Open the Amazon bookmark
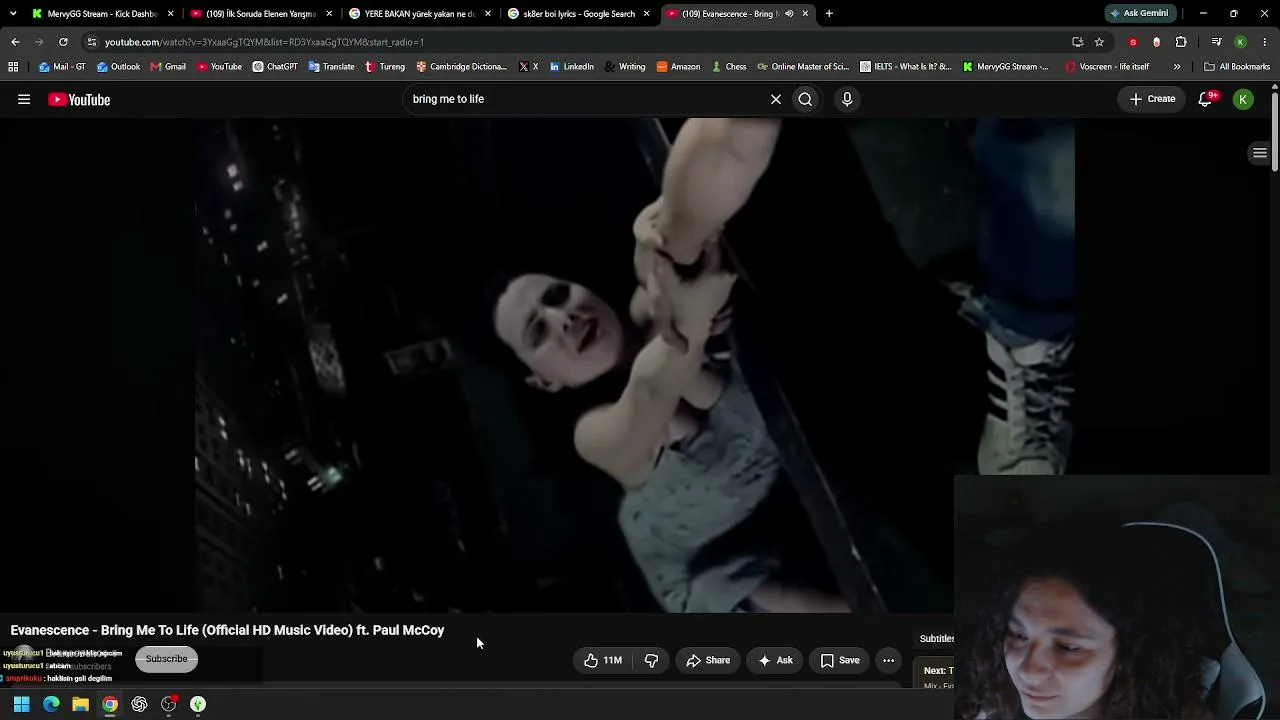Screen dimensions: 1280x720 point(678,67)
